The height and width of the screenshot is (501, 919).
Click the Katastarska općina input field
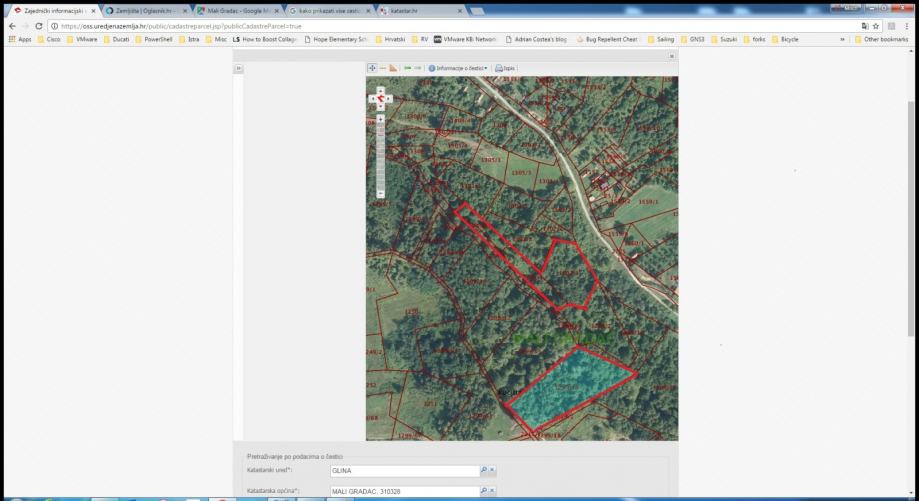(403, 491)
